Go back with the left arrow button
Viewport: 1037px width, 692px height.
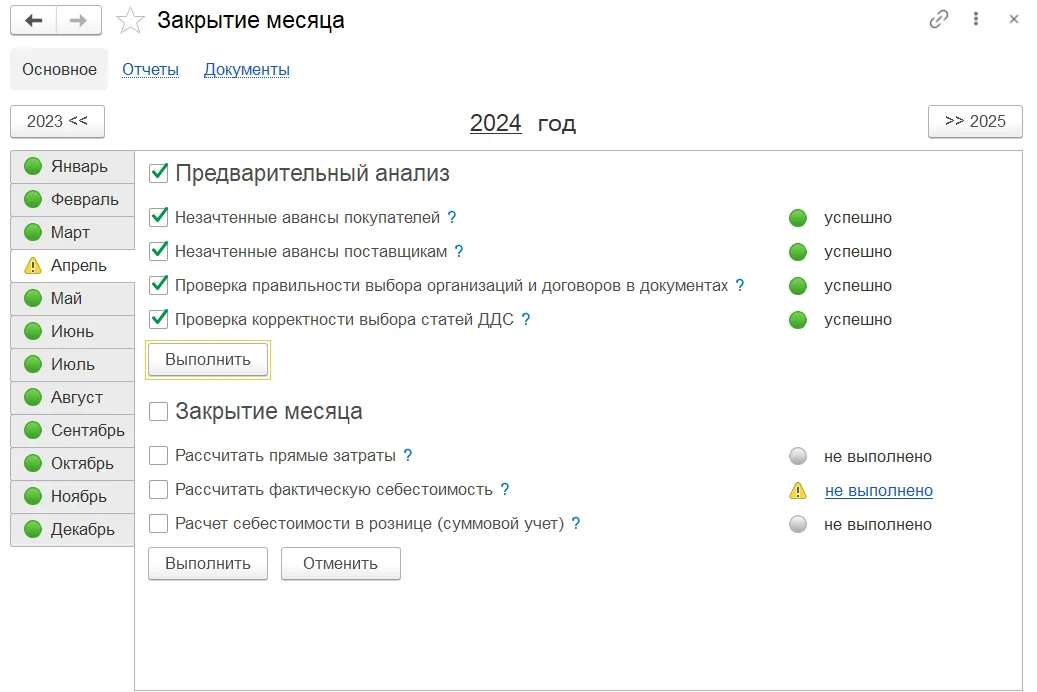pos(34,21)
